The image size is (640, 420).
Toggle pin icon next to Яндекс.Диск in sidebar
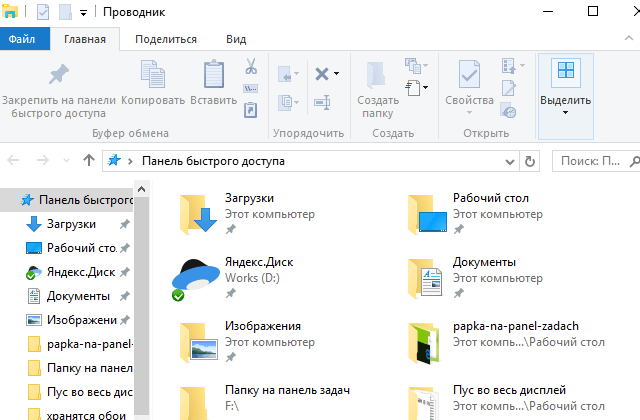click(x=125, y=272)
